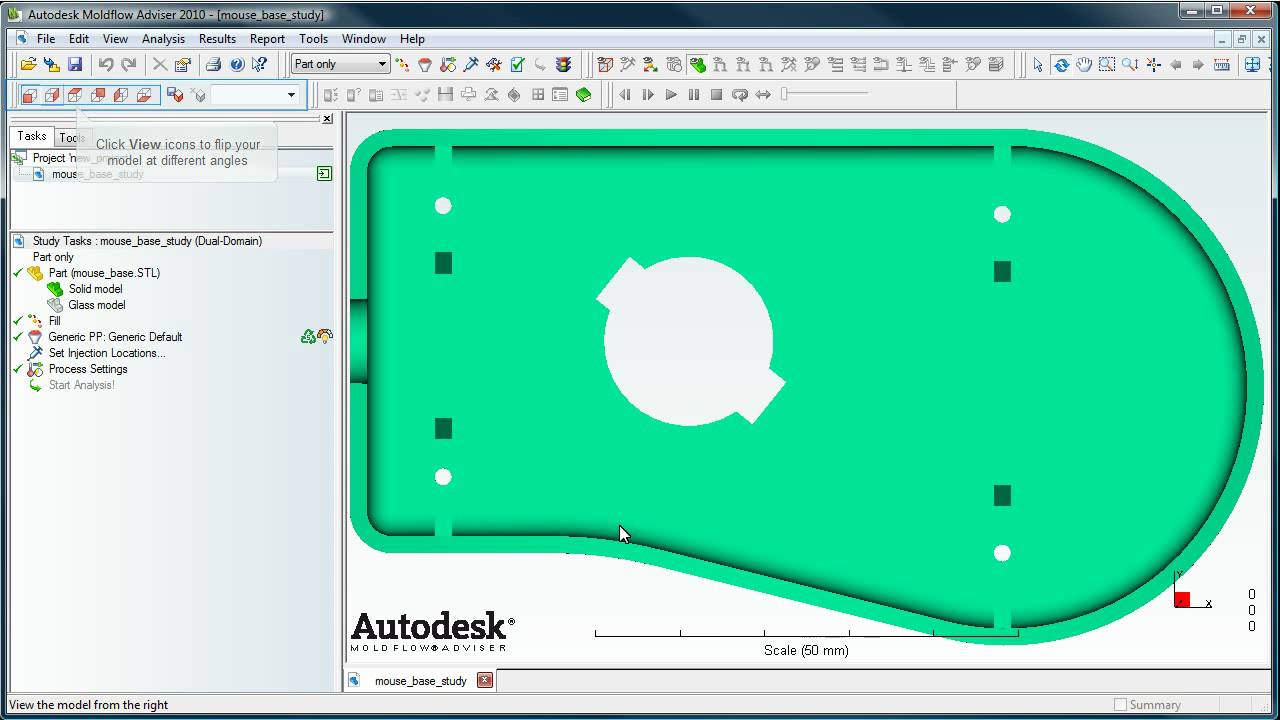
Task: Activate the Rotate view tool
Action: [1061, 65]
